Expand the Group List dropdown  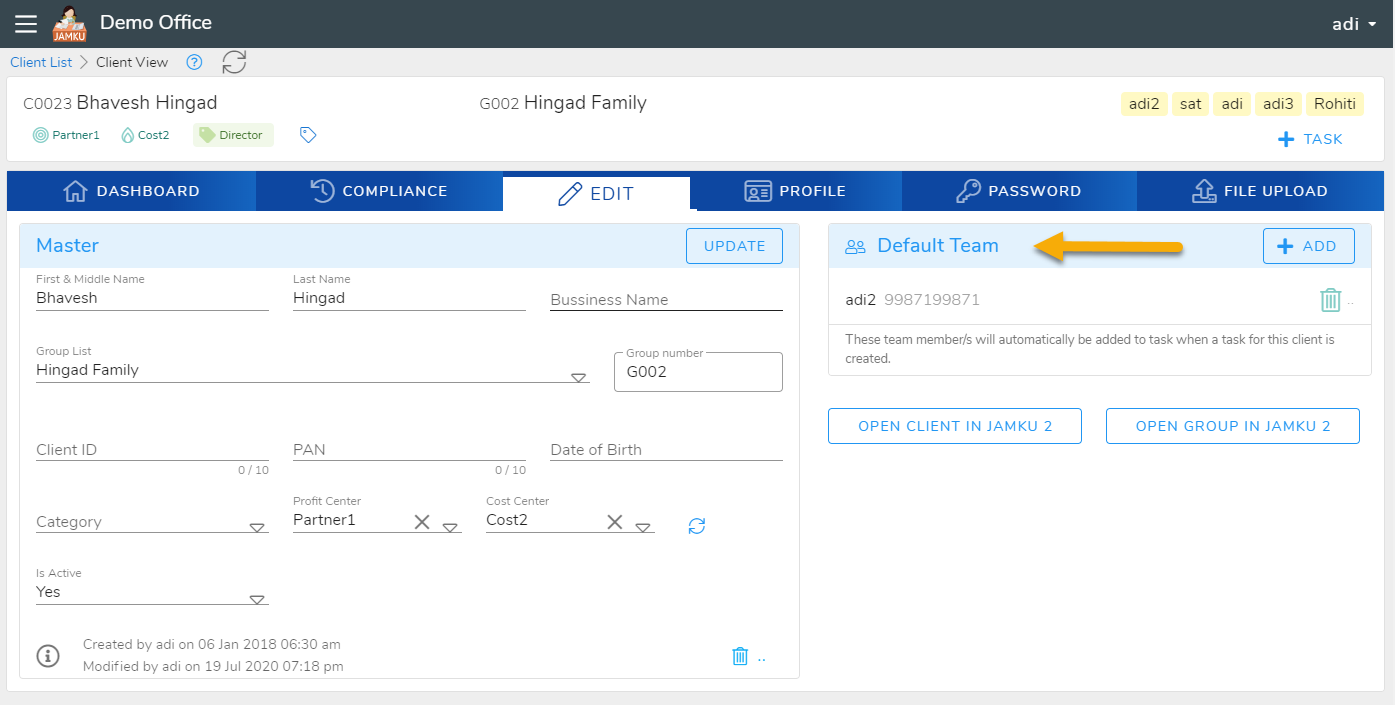(578, 377)
